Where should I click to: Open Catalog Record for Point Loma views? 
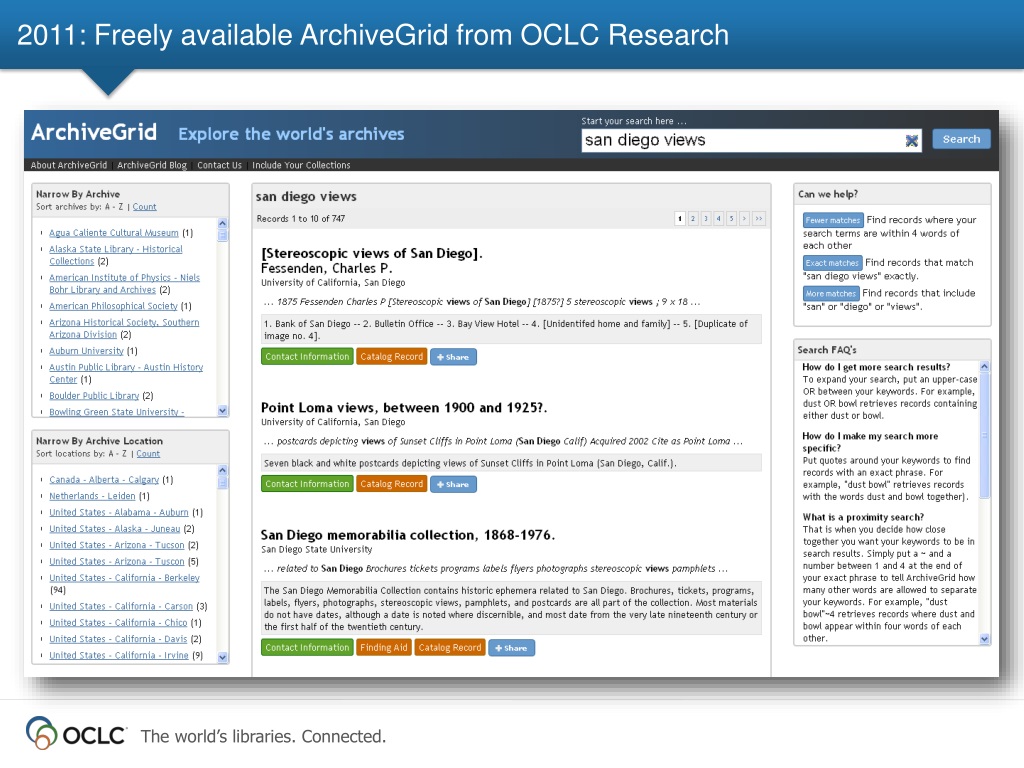tap(392, 484)
